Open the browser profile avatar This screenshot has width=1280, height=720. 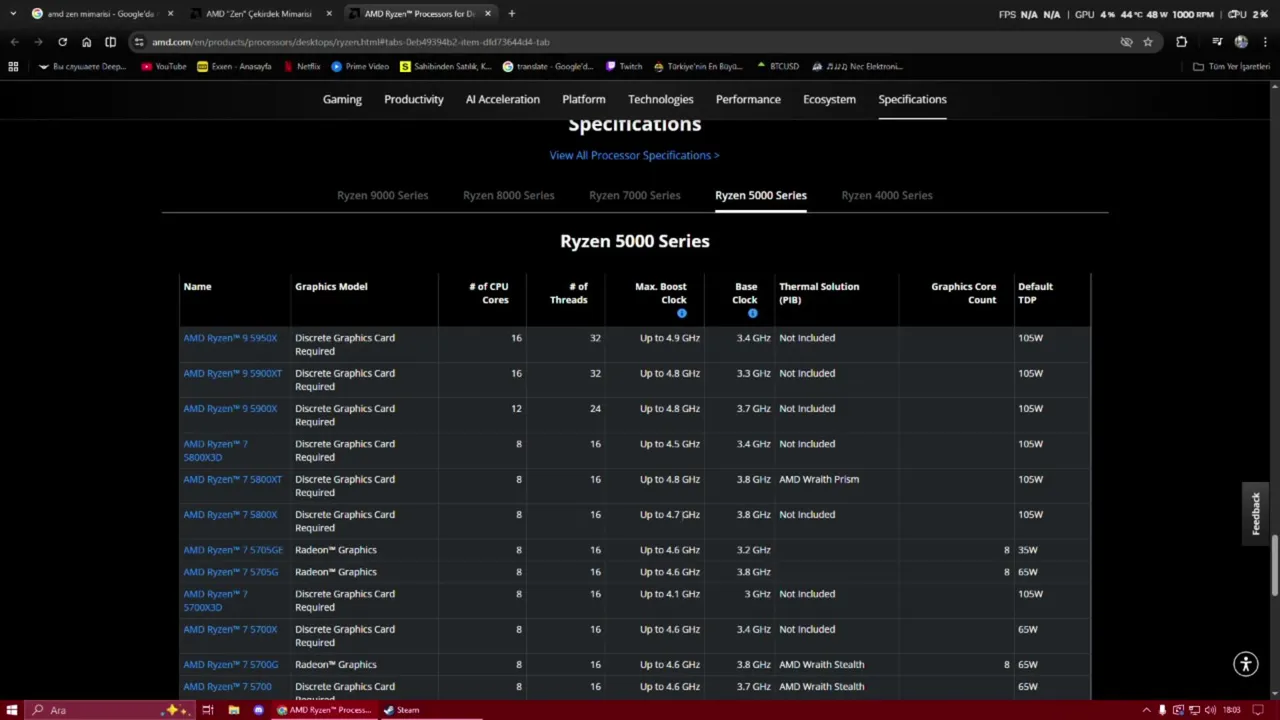coord(1241,42)
